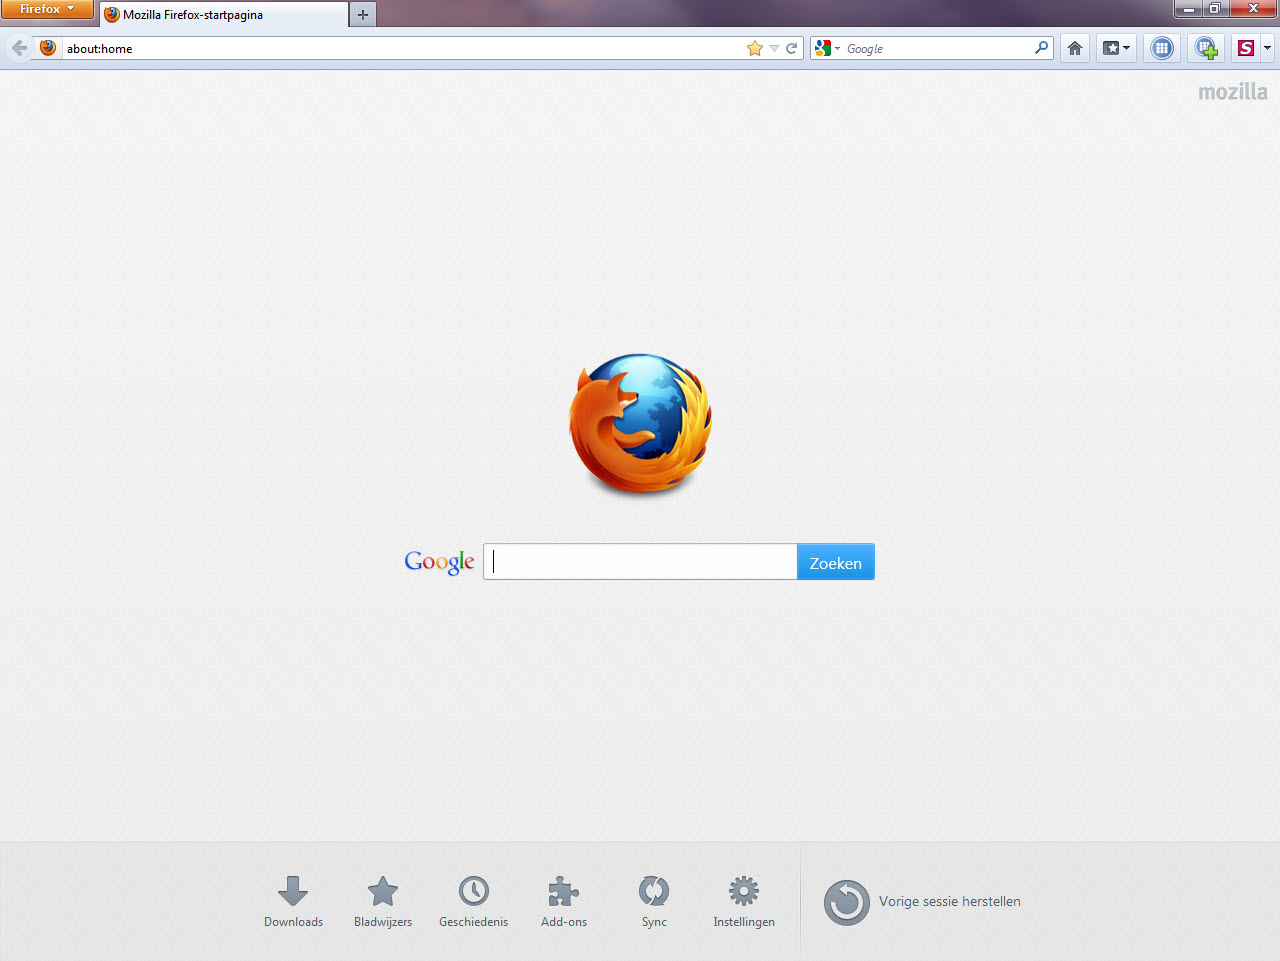The image size is (1280, 961).
Task: Open Bladwijzers from the bottom bar
Action: pos(383,900)
